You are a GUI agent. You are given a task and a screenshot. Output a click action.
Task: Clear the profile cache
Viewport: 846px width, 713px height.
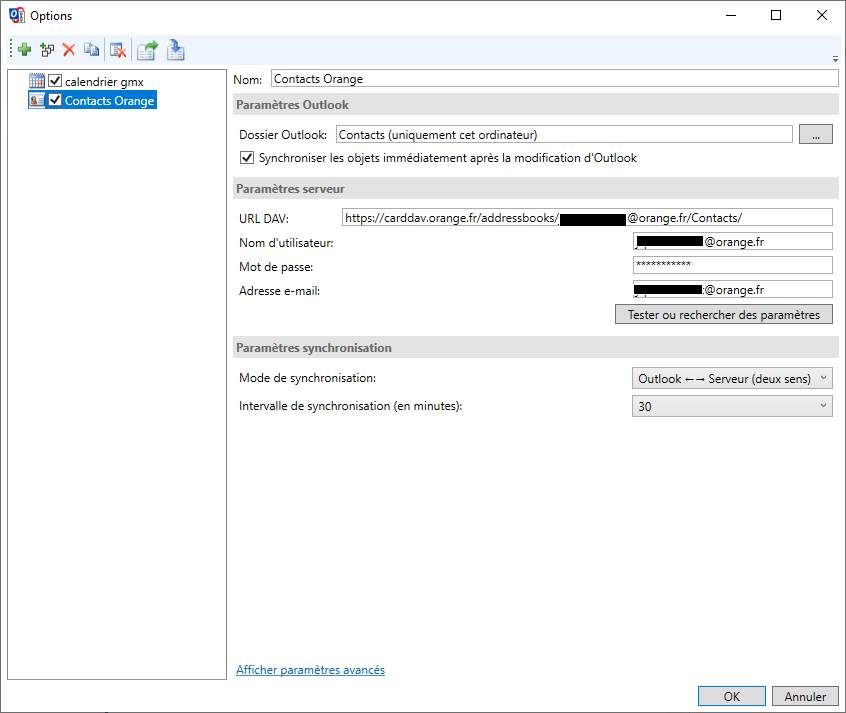120,49
